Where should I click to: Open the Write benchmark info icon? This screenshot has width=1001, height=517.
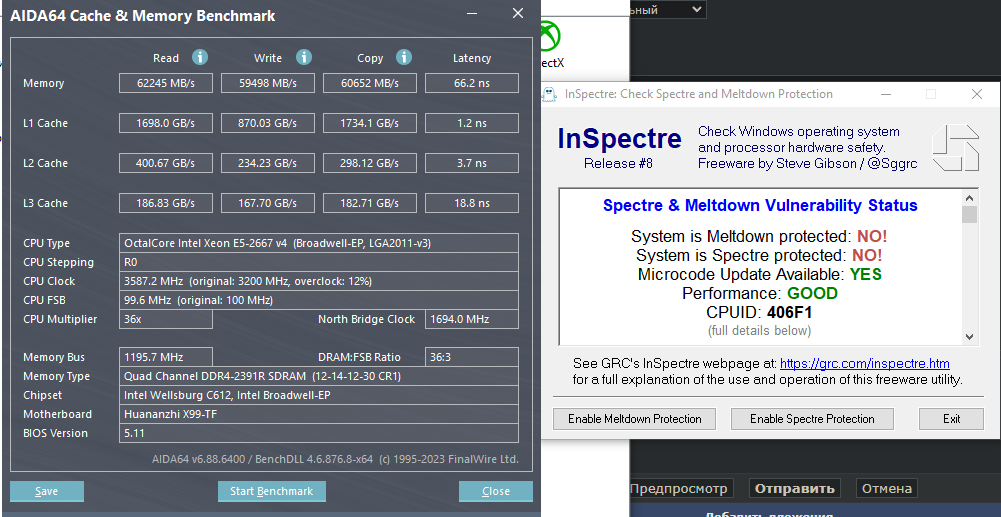click(304, 57)
